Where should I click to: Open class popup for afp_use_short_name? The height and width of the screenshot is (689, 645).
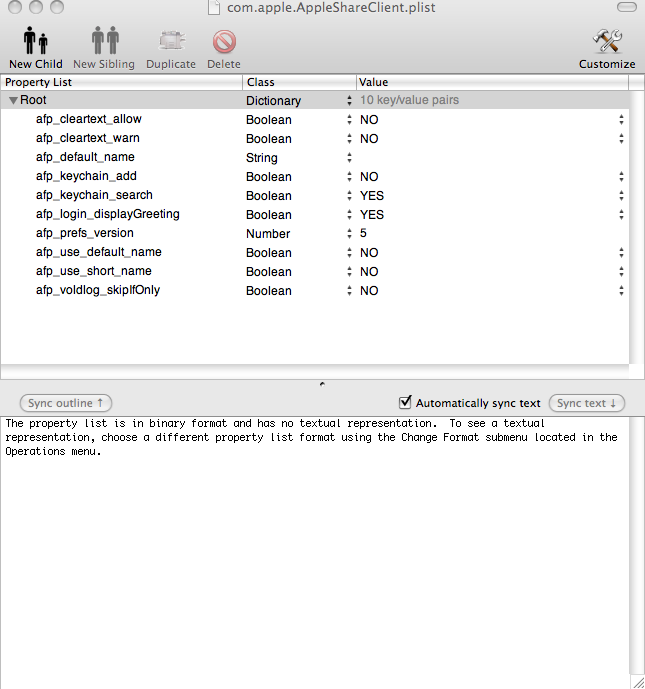point(349,272)
